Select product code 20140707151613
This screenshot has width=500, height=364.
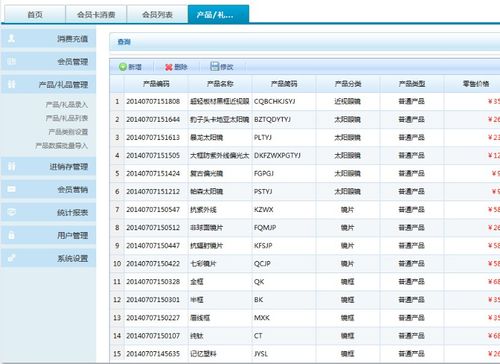coord(153,137)
